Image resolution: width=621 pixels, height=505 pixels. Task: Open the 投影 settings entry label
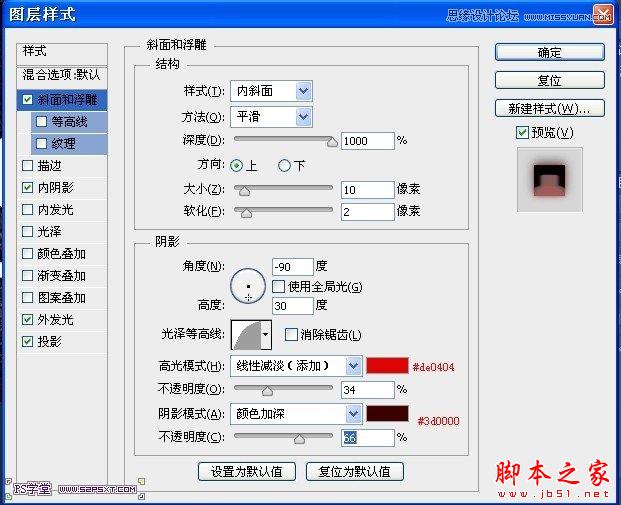(x=50, y=341)
